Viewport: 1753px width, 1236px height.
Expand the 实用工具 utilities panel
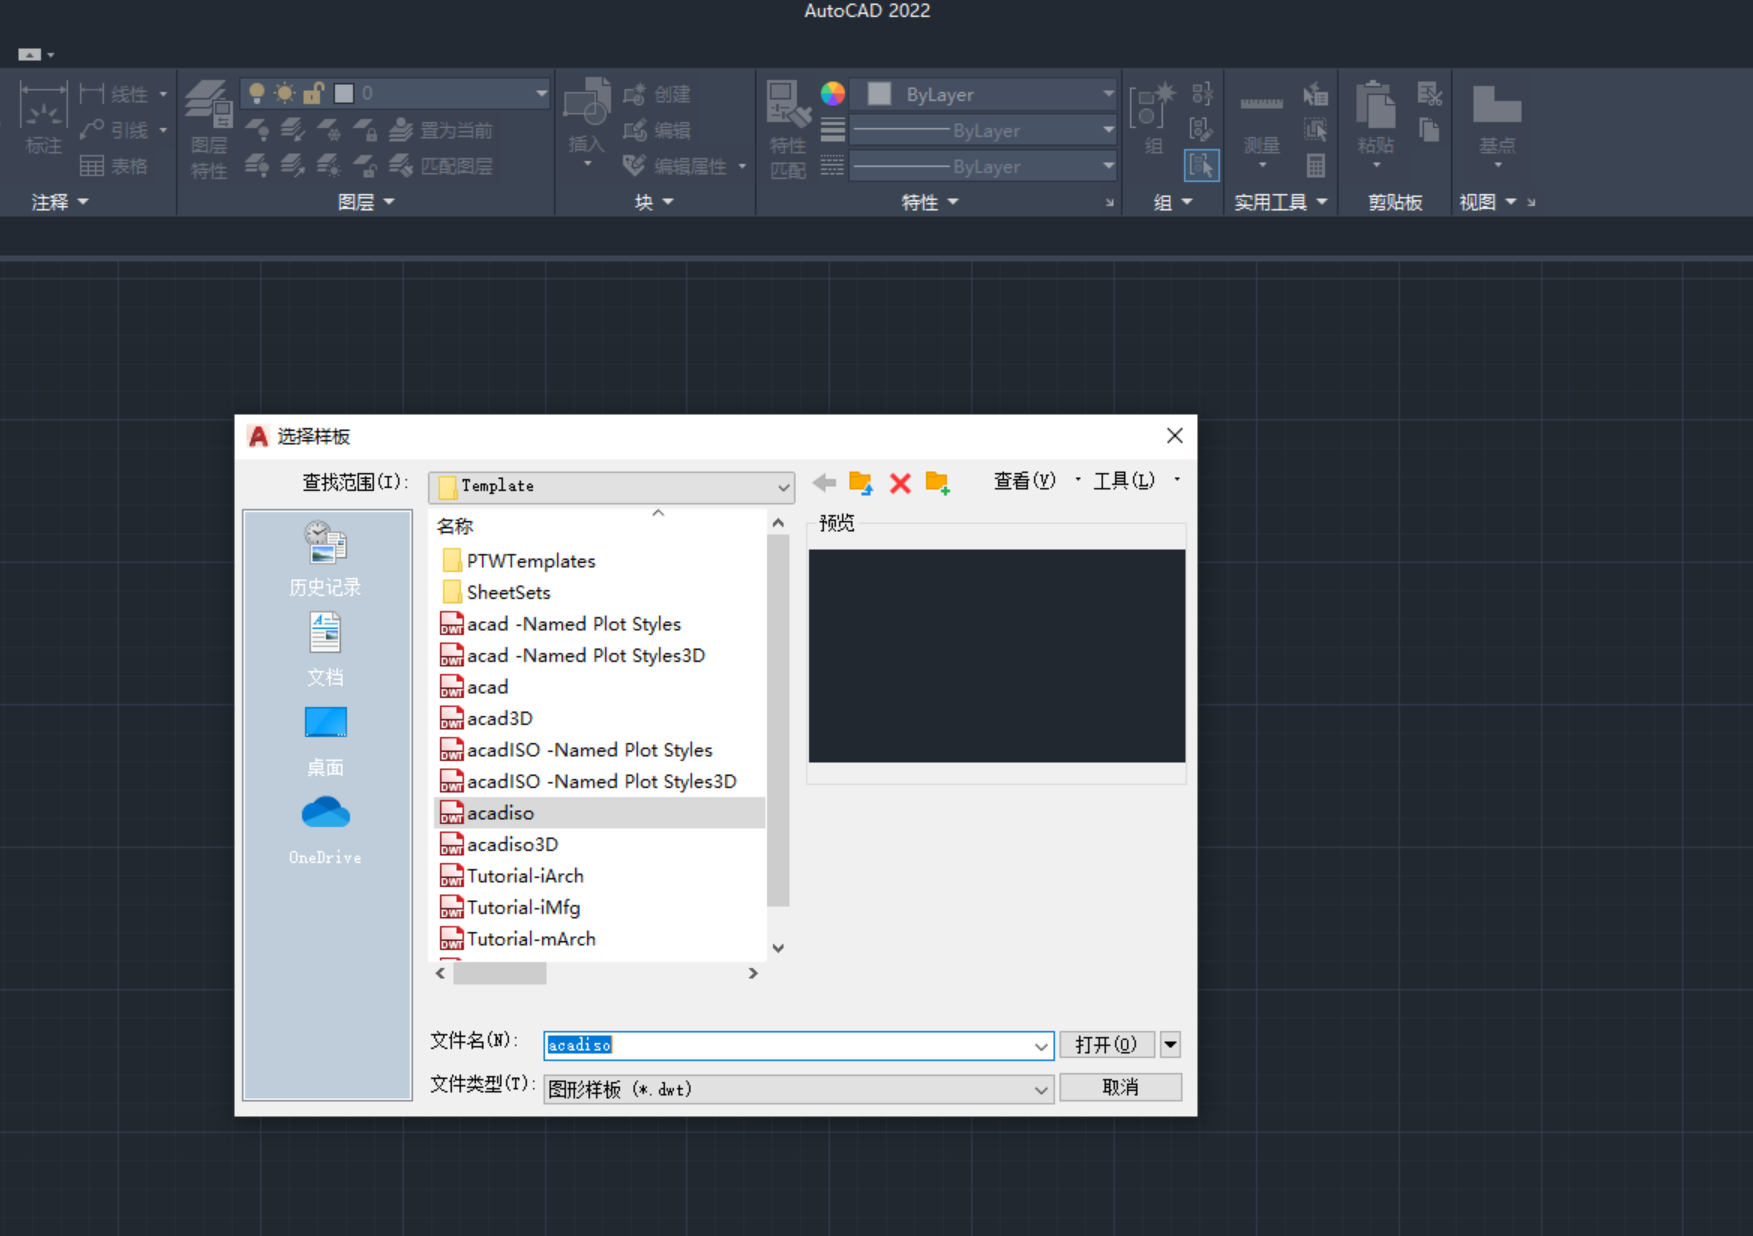point(1281,202)
